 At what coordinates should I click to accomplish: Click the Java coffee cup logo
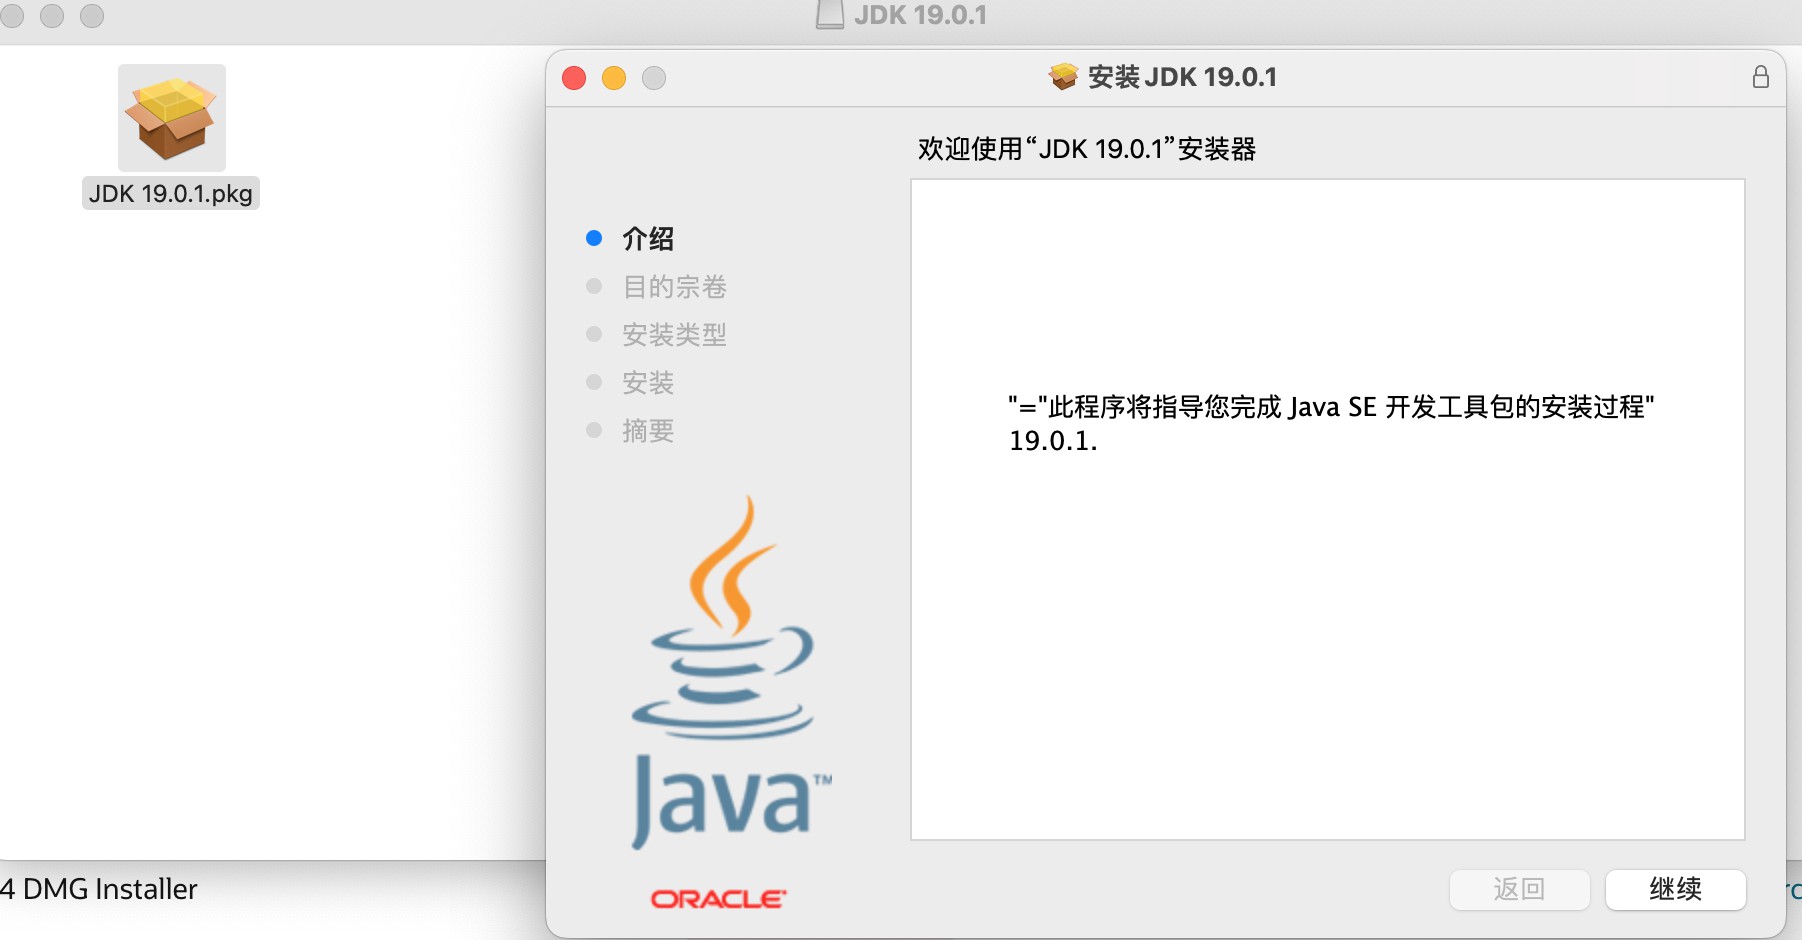(731, 672)
